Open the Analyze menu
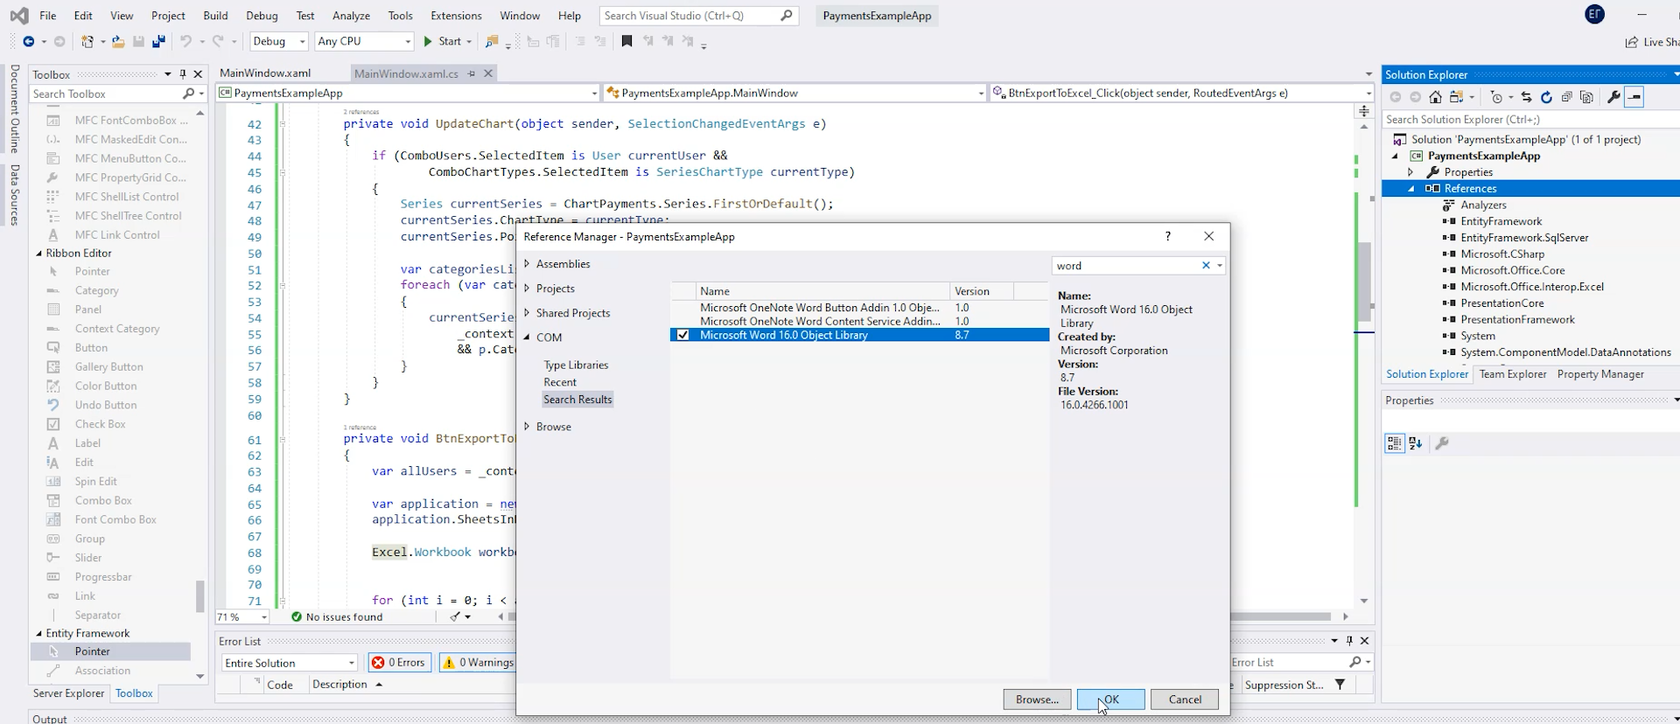The width and height of the screenshot is (1680, 724). 351,15
